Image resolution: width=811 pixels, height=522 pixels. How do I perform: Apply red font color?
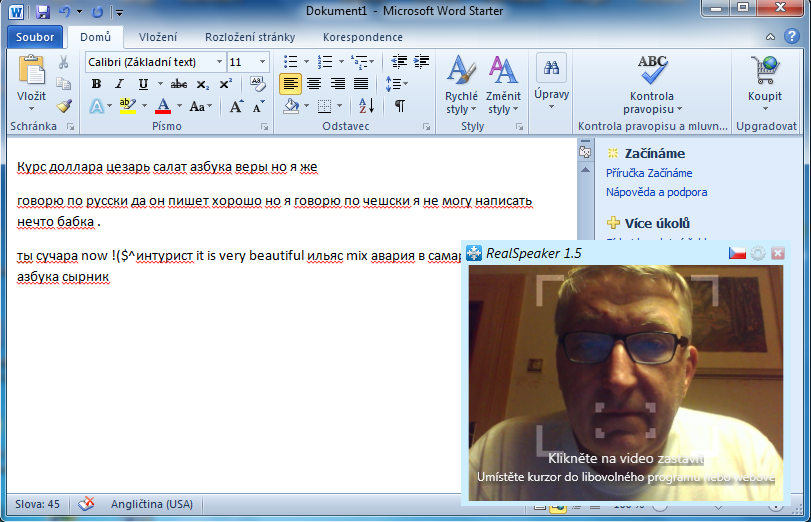pos(163,106)
